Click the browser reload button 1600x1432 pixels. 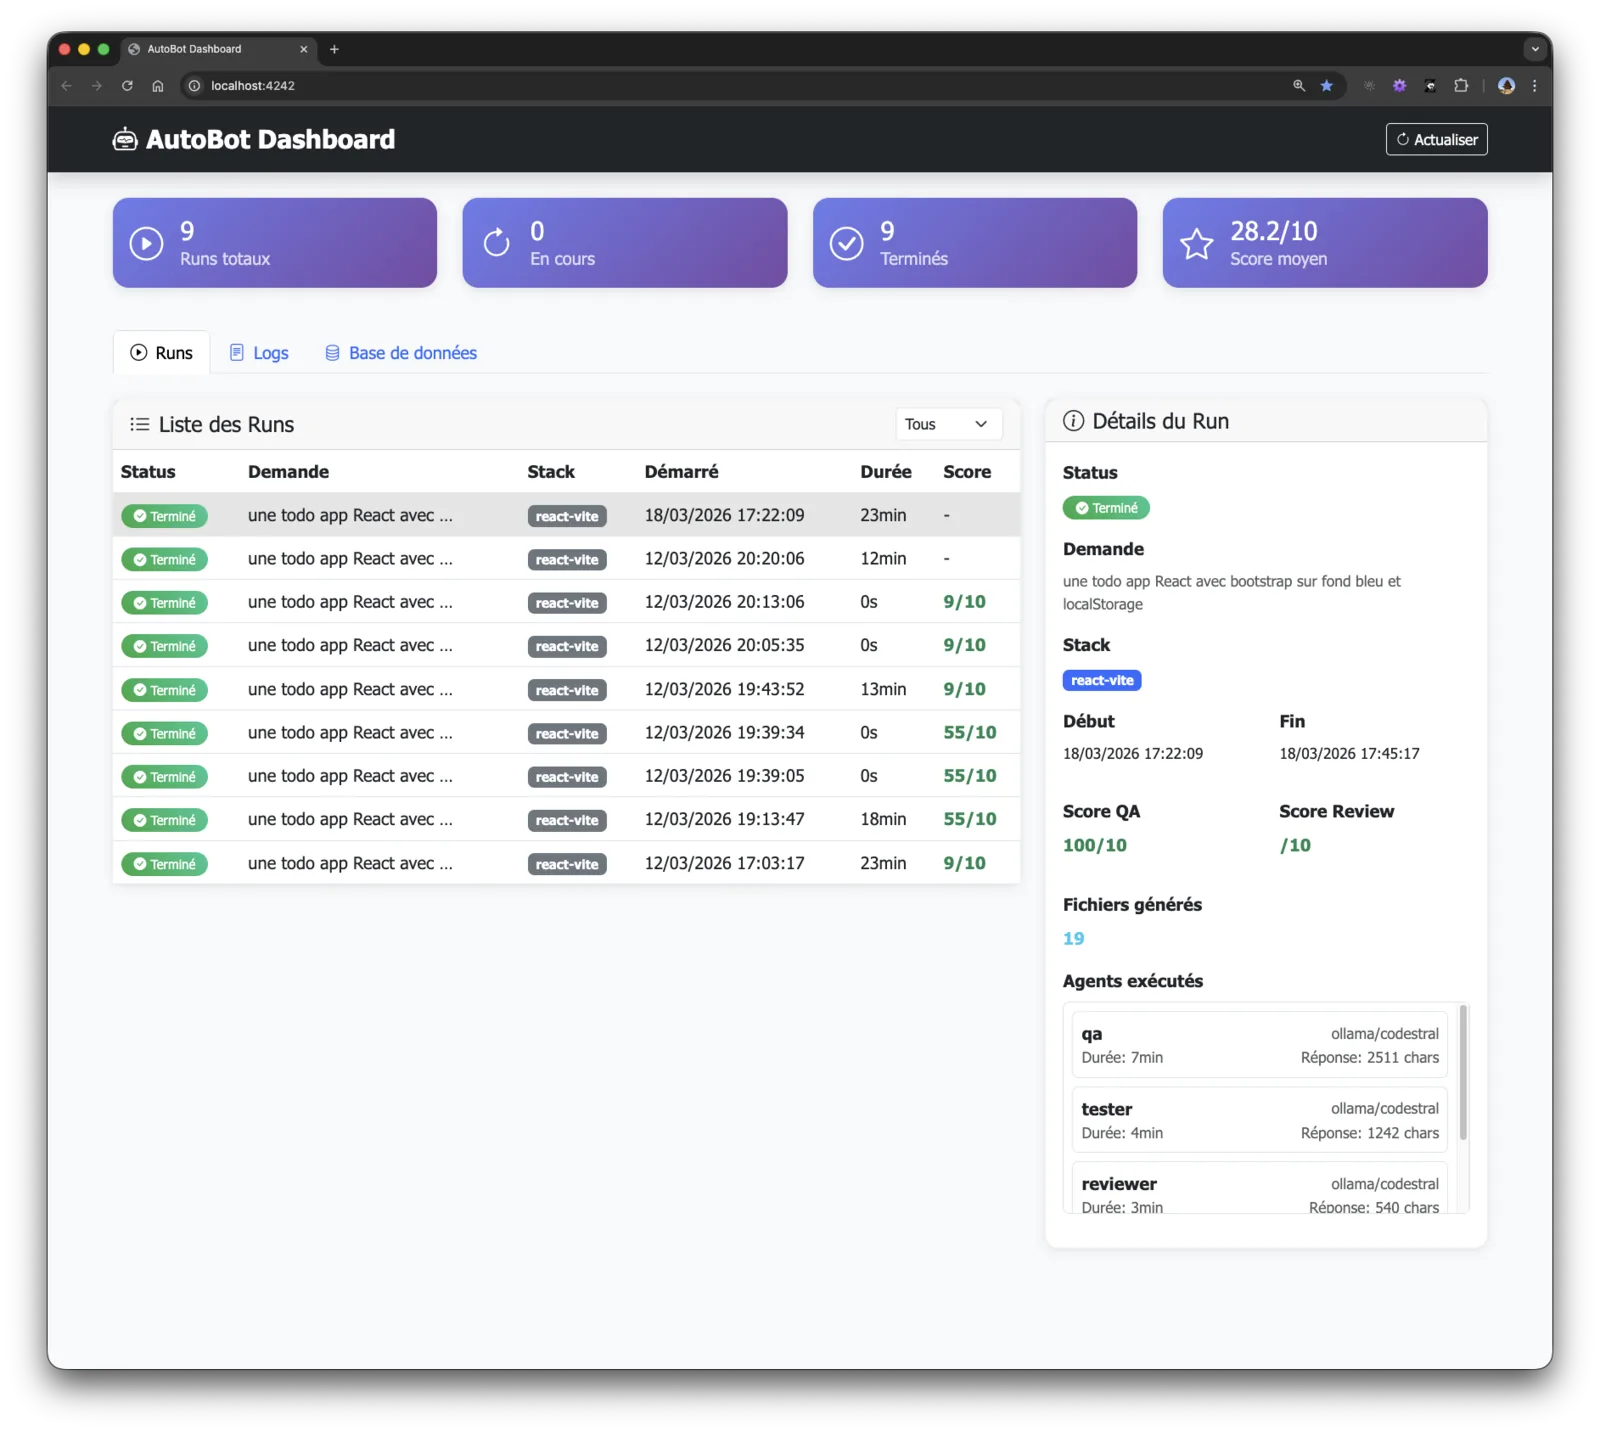(x=127, y=86)
